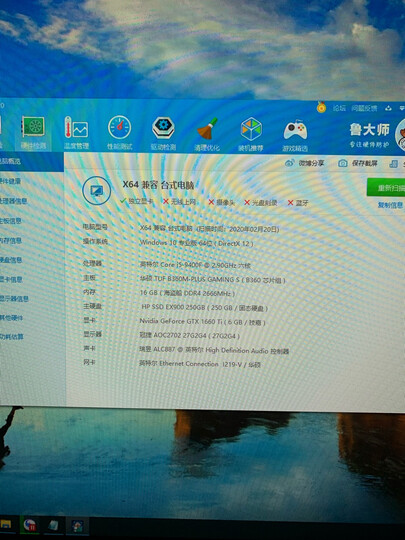Image resolution: width=405 pixels, height=540 pixels.
Task: Open 问题反馈 feedback link
Action: [364, 108]
